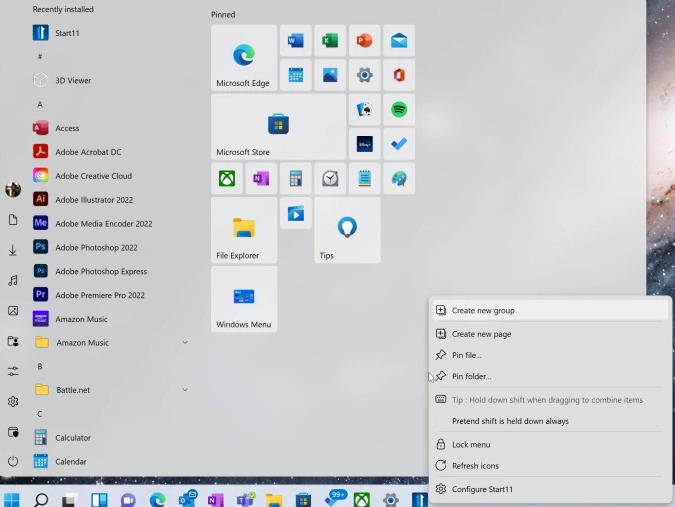Image resolution: width=675 pixels, height=507 pixels.
Task: Open Settings gear in the sidebar
Action: (13, 402)
